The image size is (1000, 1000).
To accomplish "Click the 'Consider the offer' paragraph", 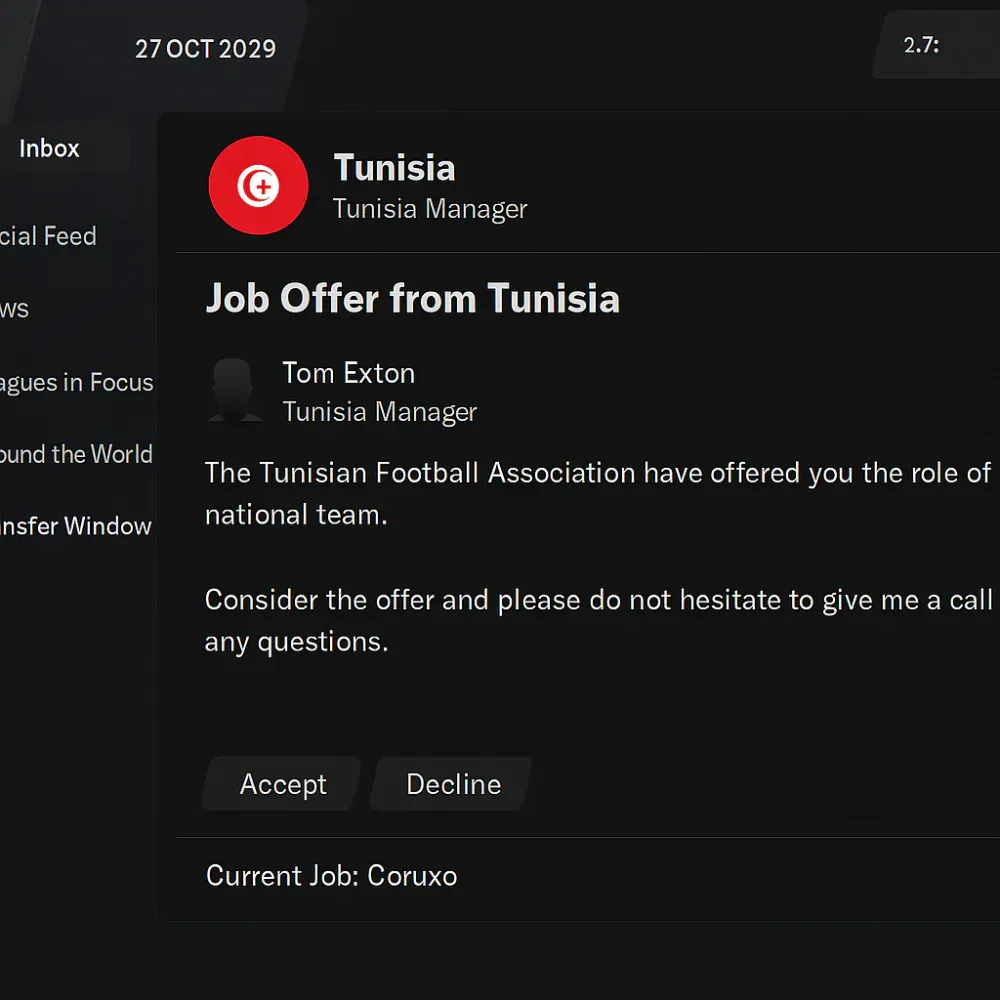I will [x=596, y=600].
